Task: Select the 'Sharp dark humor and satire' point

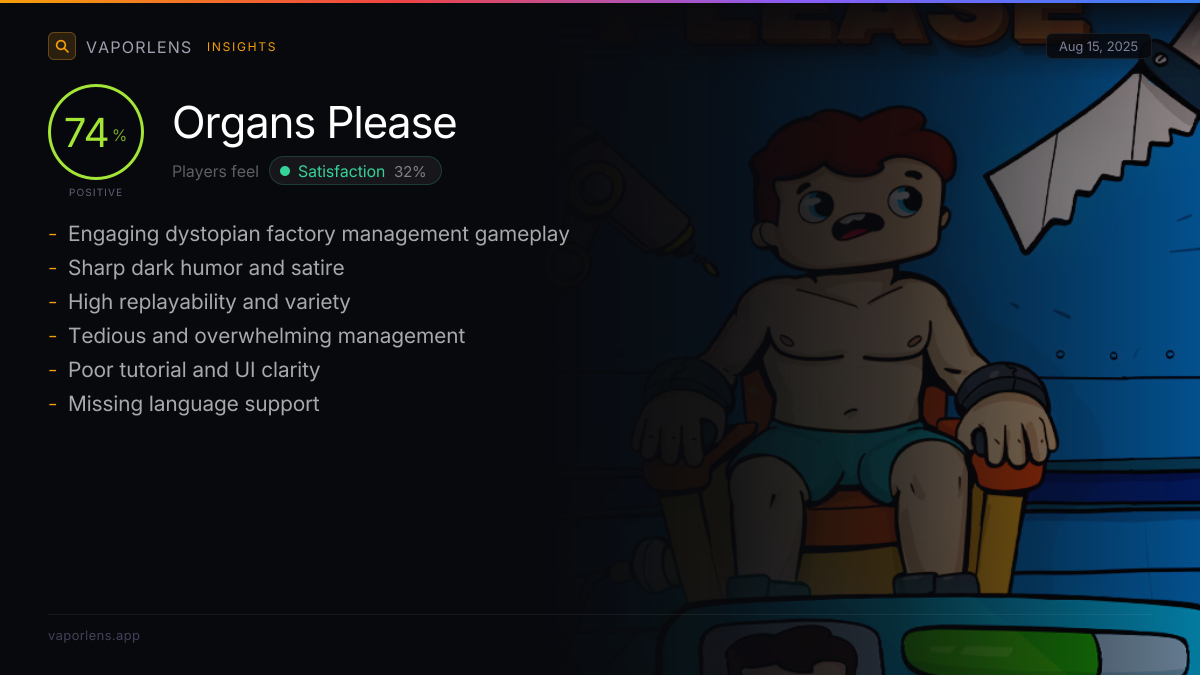Action: coord(206,268)
